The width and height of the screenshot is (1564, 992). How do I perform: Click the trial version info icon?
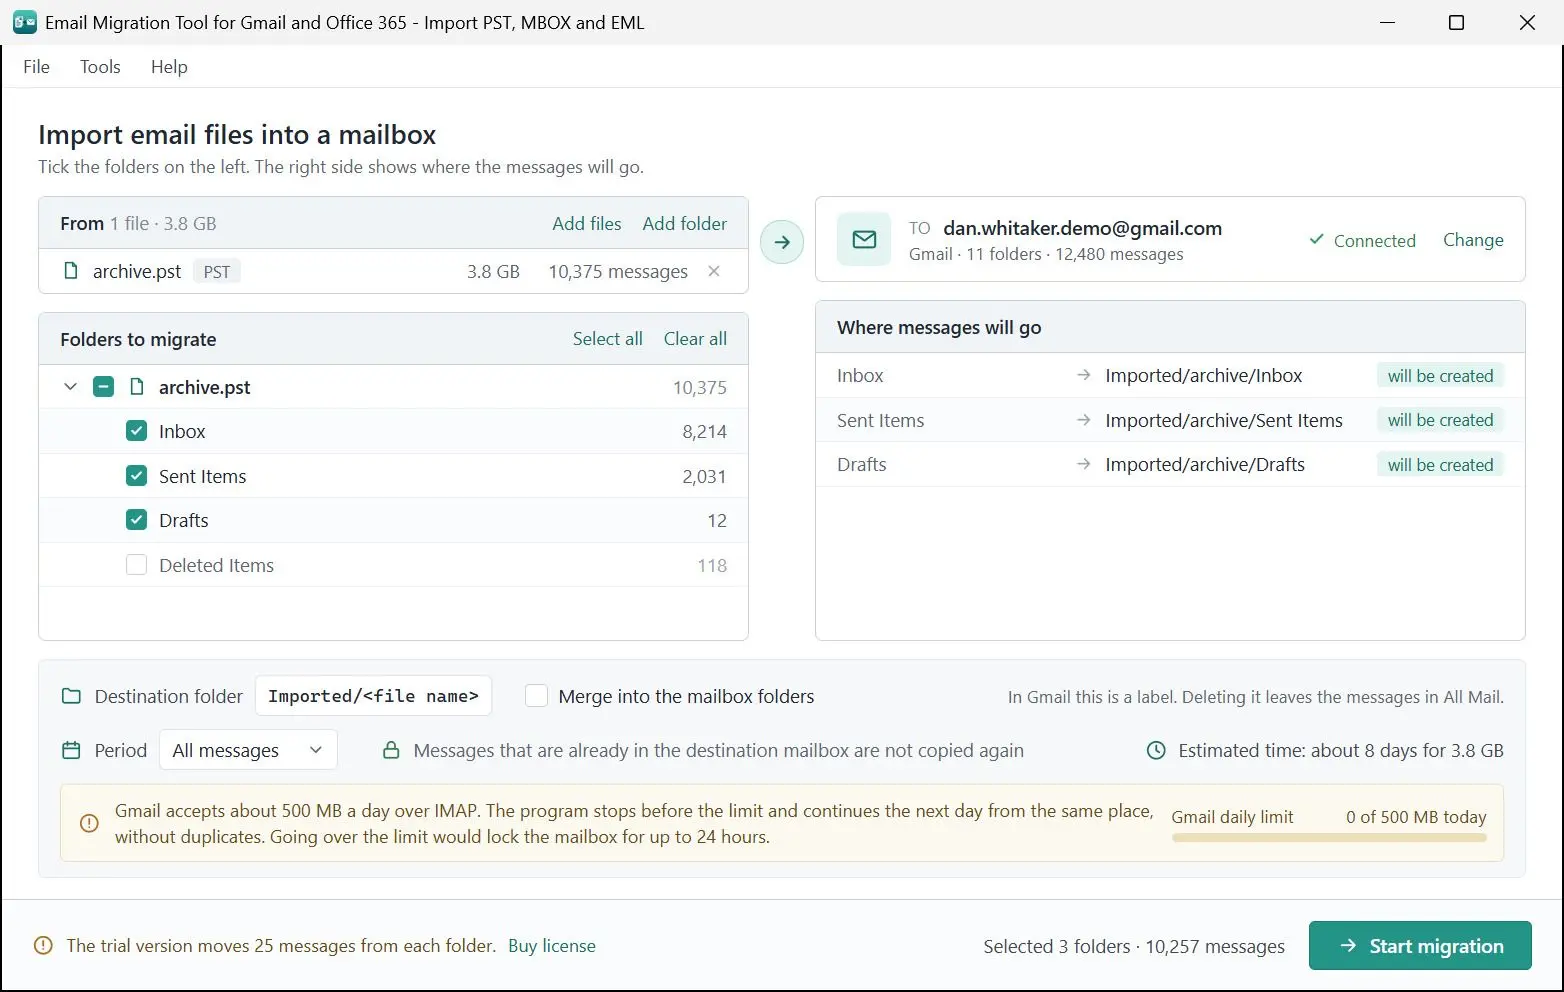(x=43, y=945)
